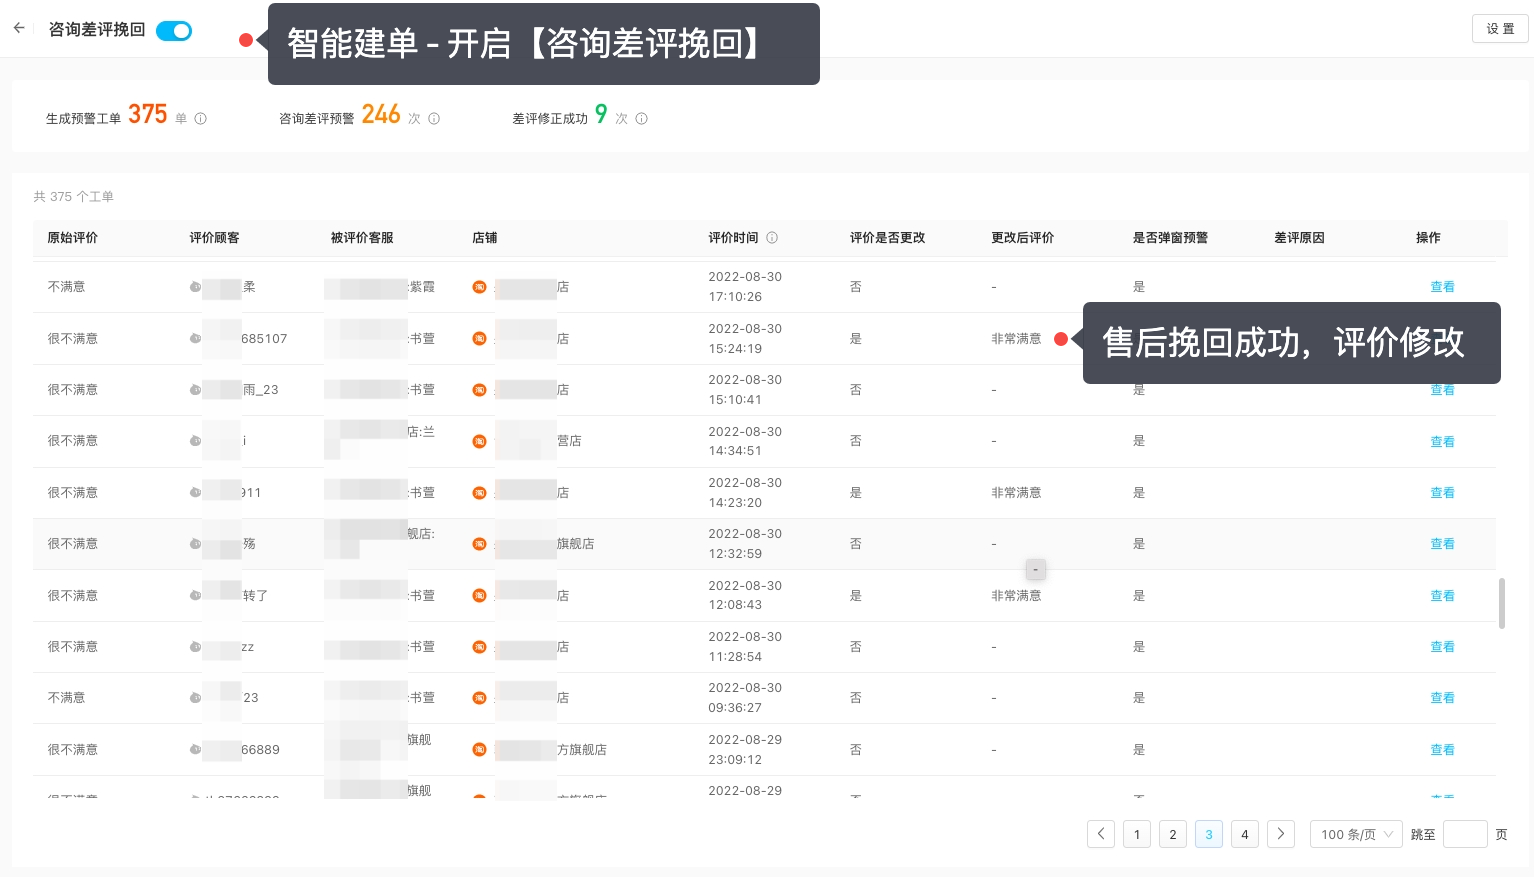Open 查看 for the 14:34:51 row
Viewport: 1534px width, 877px height.
pyautogui.click(x=1442, y=442)
